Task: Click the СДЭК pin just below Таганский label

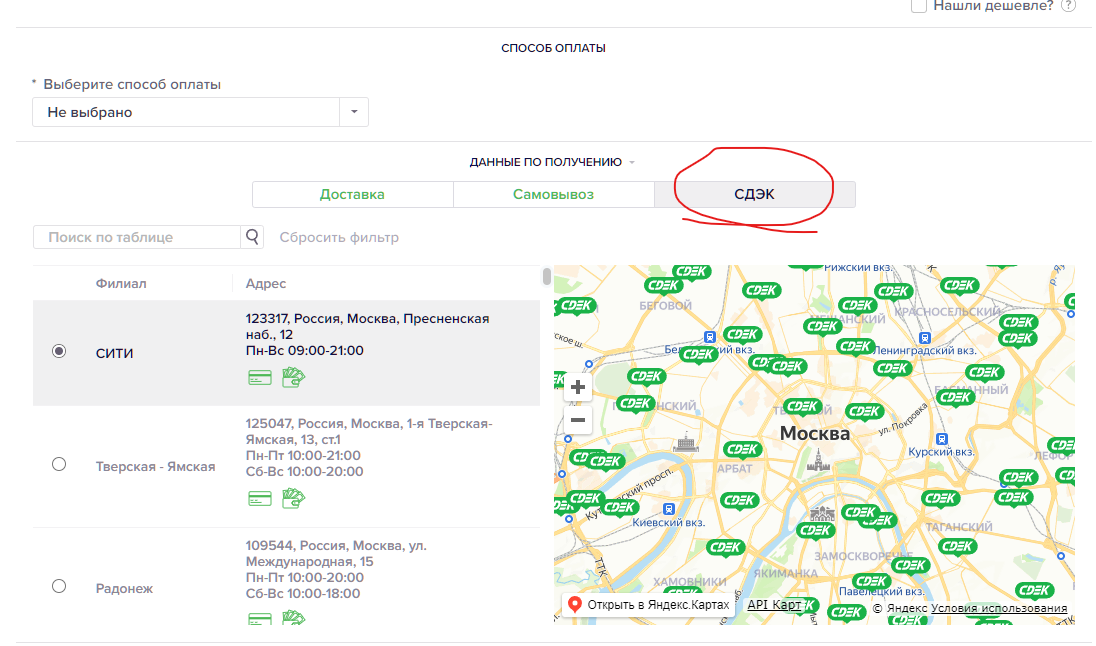Action: point(958,547)
